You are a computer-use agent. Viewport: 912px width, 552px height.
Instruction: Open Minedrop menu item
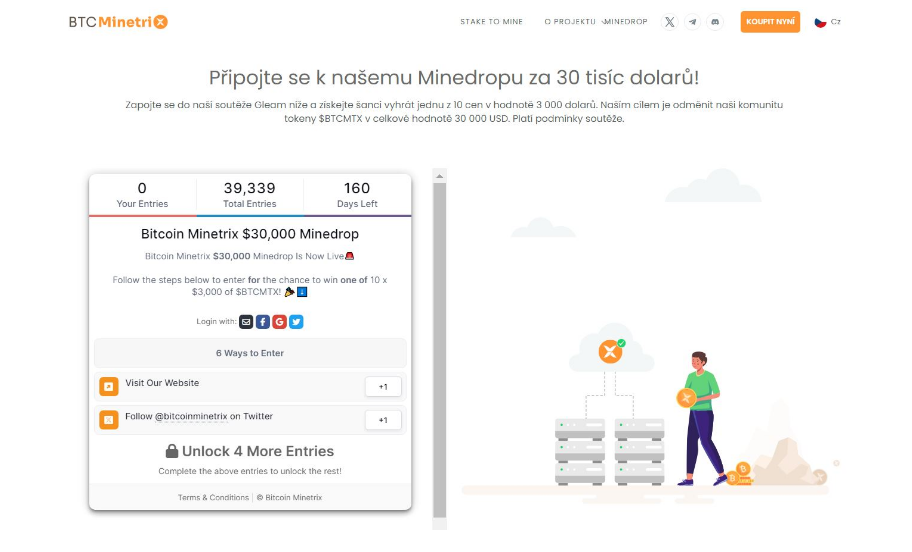(625, 22)
